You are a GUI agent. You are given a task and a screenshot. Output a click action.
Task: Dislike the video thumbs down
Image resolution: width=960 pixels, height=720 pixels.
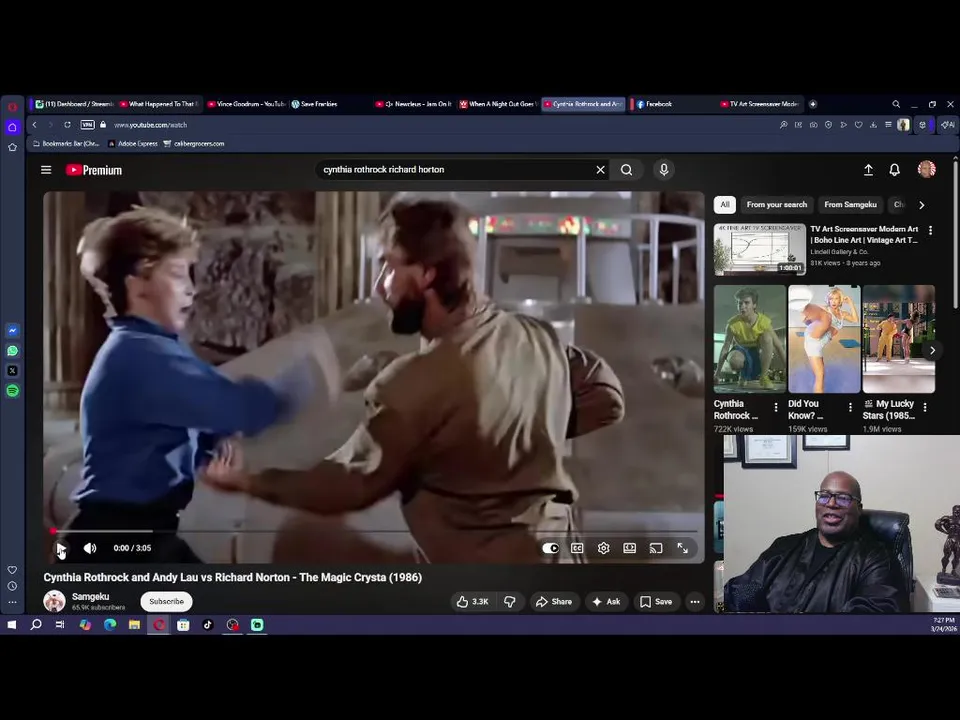[x=509, y=602]
